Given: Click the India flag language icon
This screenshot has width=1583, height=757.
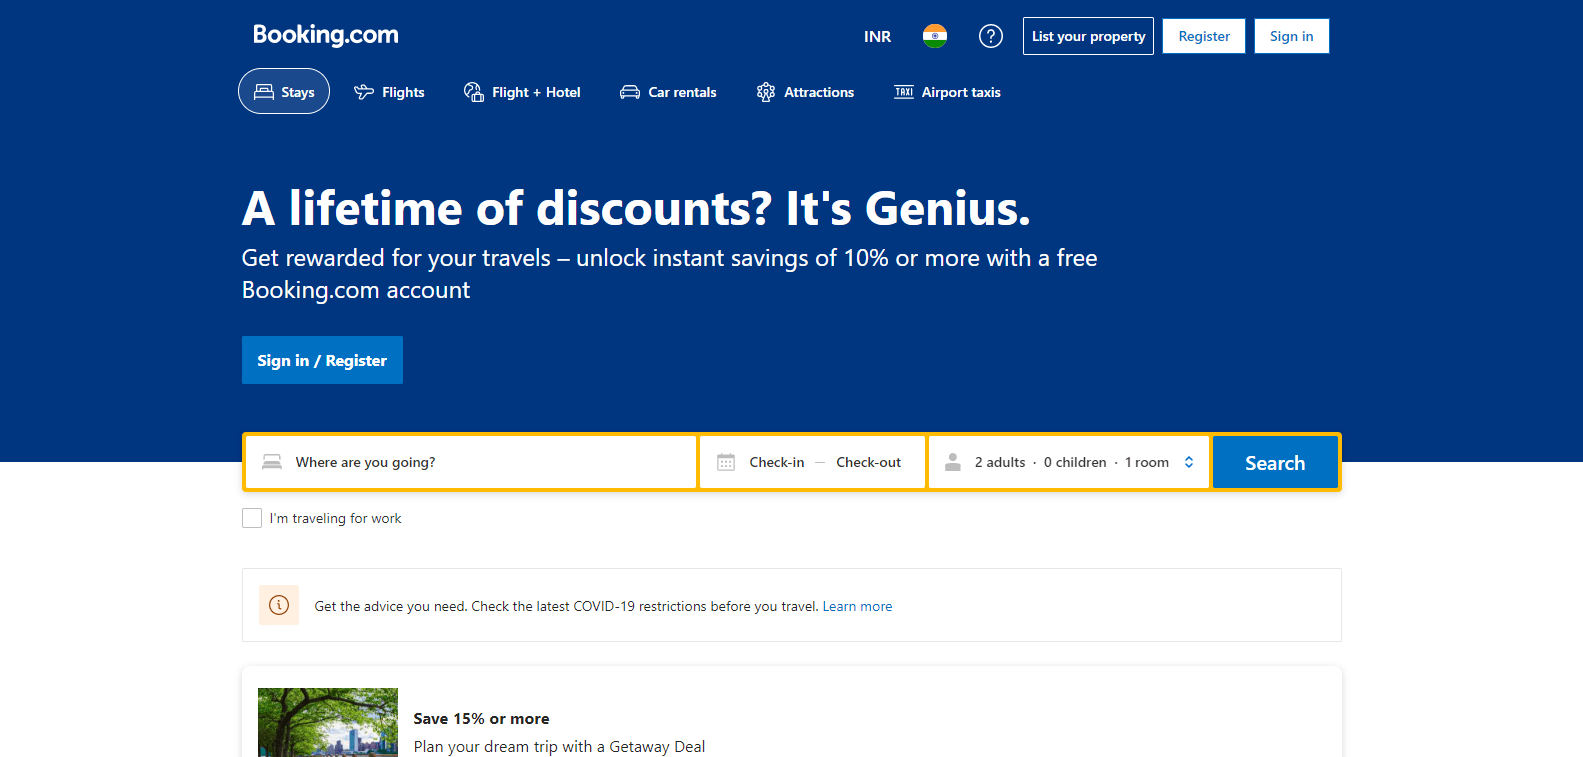Looking at the screenshot, I should coord(934,36).
